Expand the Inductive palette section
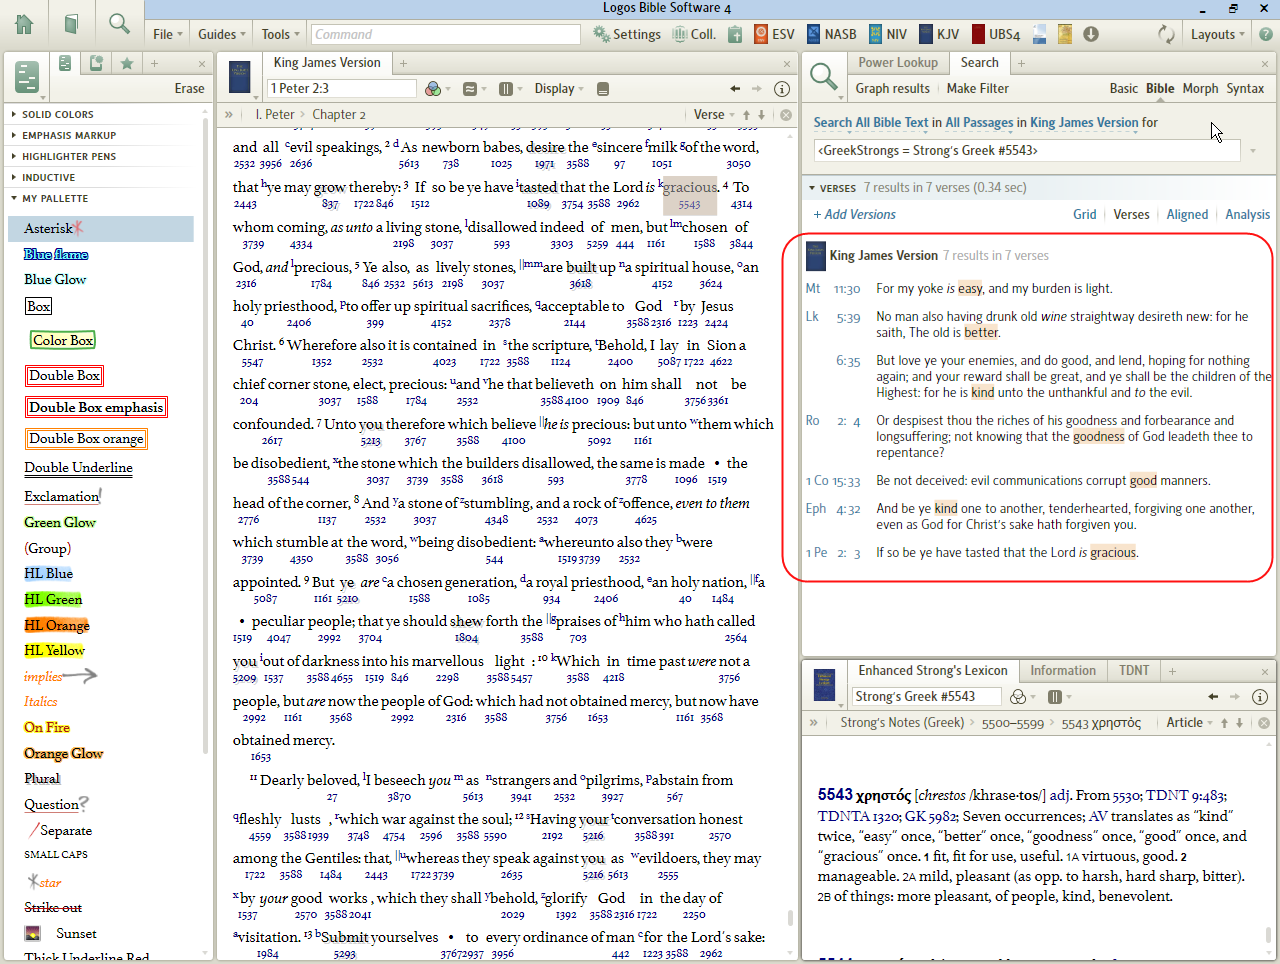This screenshot has width=1280, height=964. point(48,178)
